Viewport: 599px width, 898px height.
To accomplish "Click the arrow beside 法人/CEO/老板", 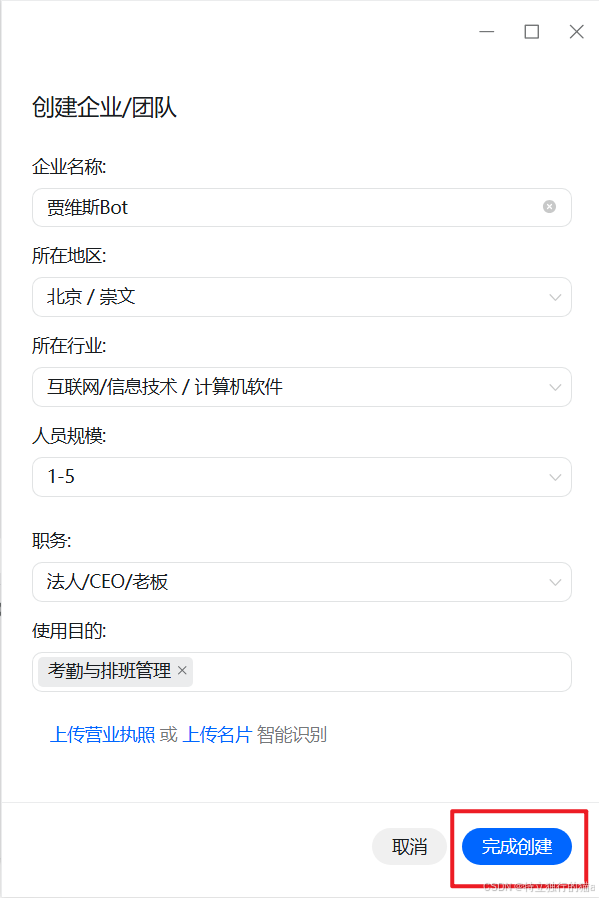I will coord(556,582).
